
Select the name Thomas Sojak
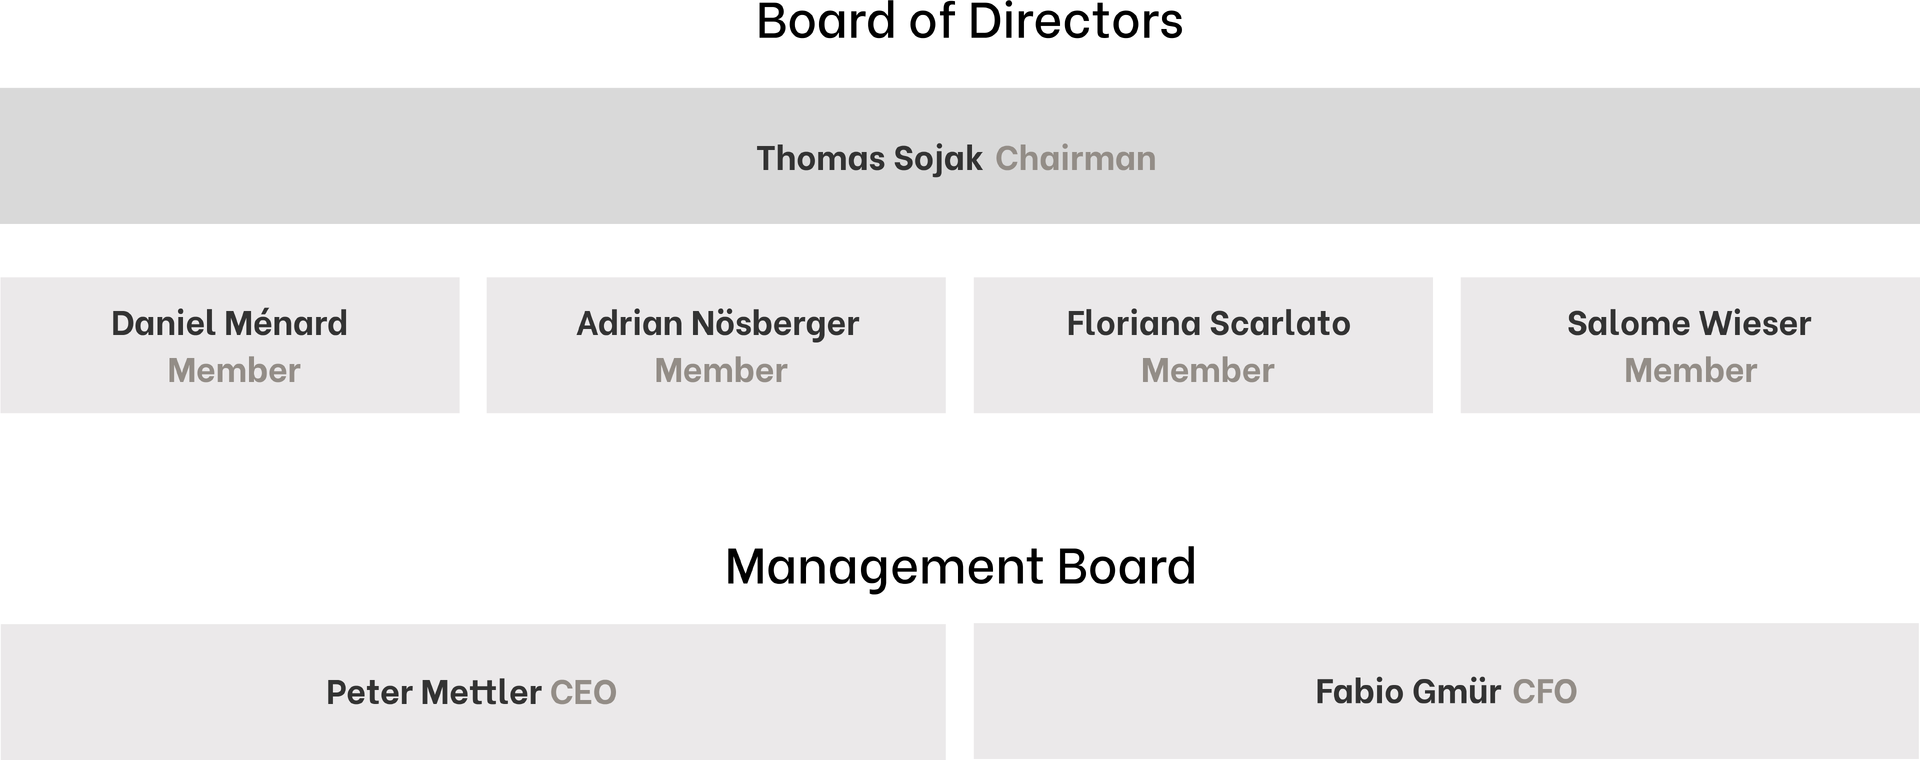point(869,159)
